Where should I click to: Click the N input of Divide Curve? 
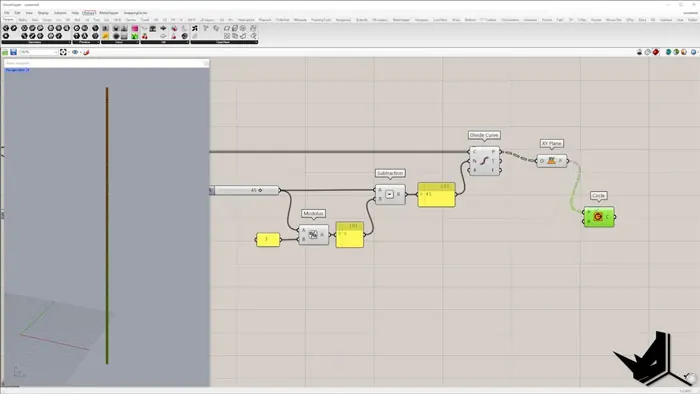(x=474, y=161)
